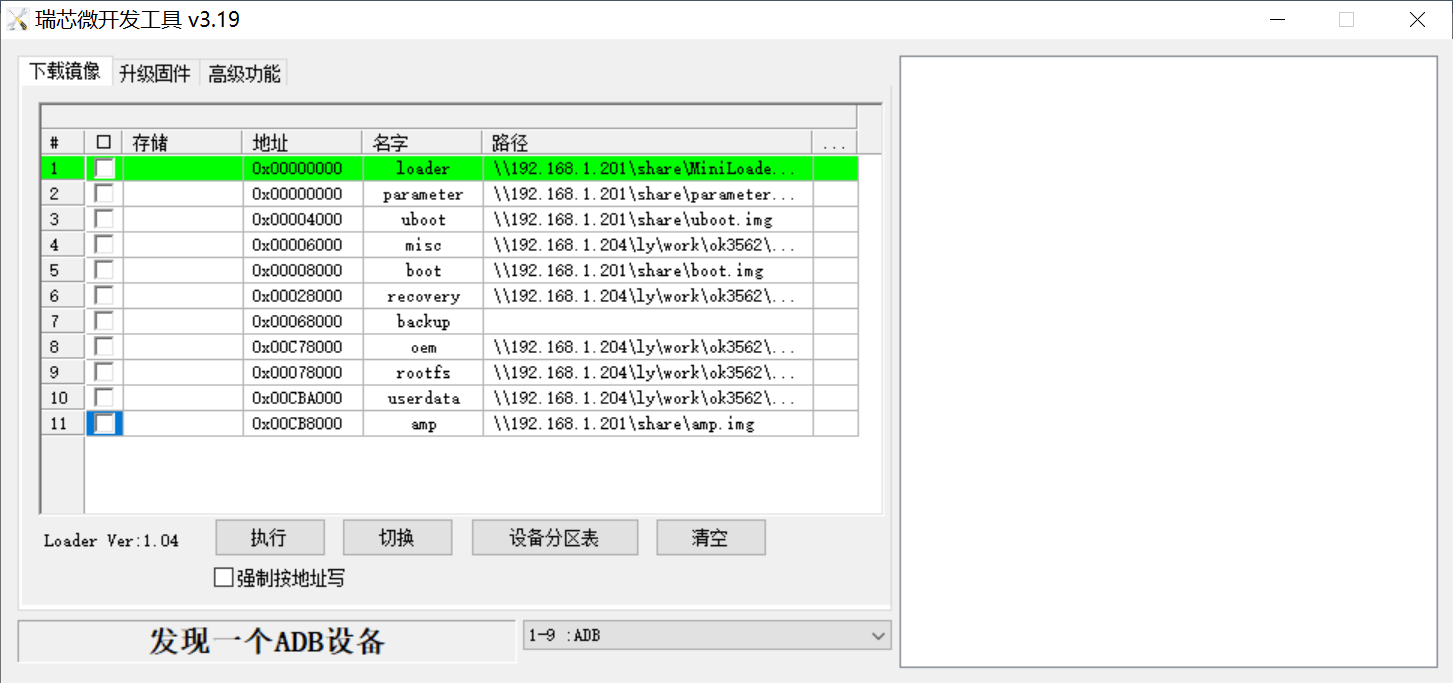Enable the 强制按地址写 checkbox
The height and width of the screenshot is (683, 1453).
223,578
